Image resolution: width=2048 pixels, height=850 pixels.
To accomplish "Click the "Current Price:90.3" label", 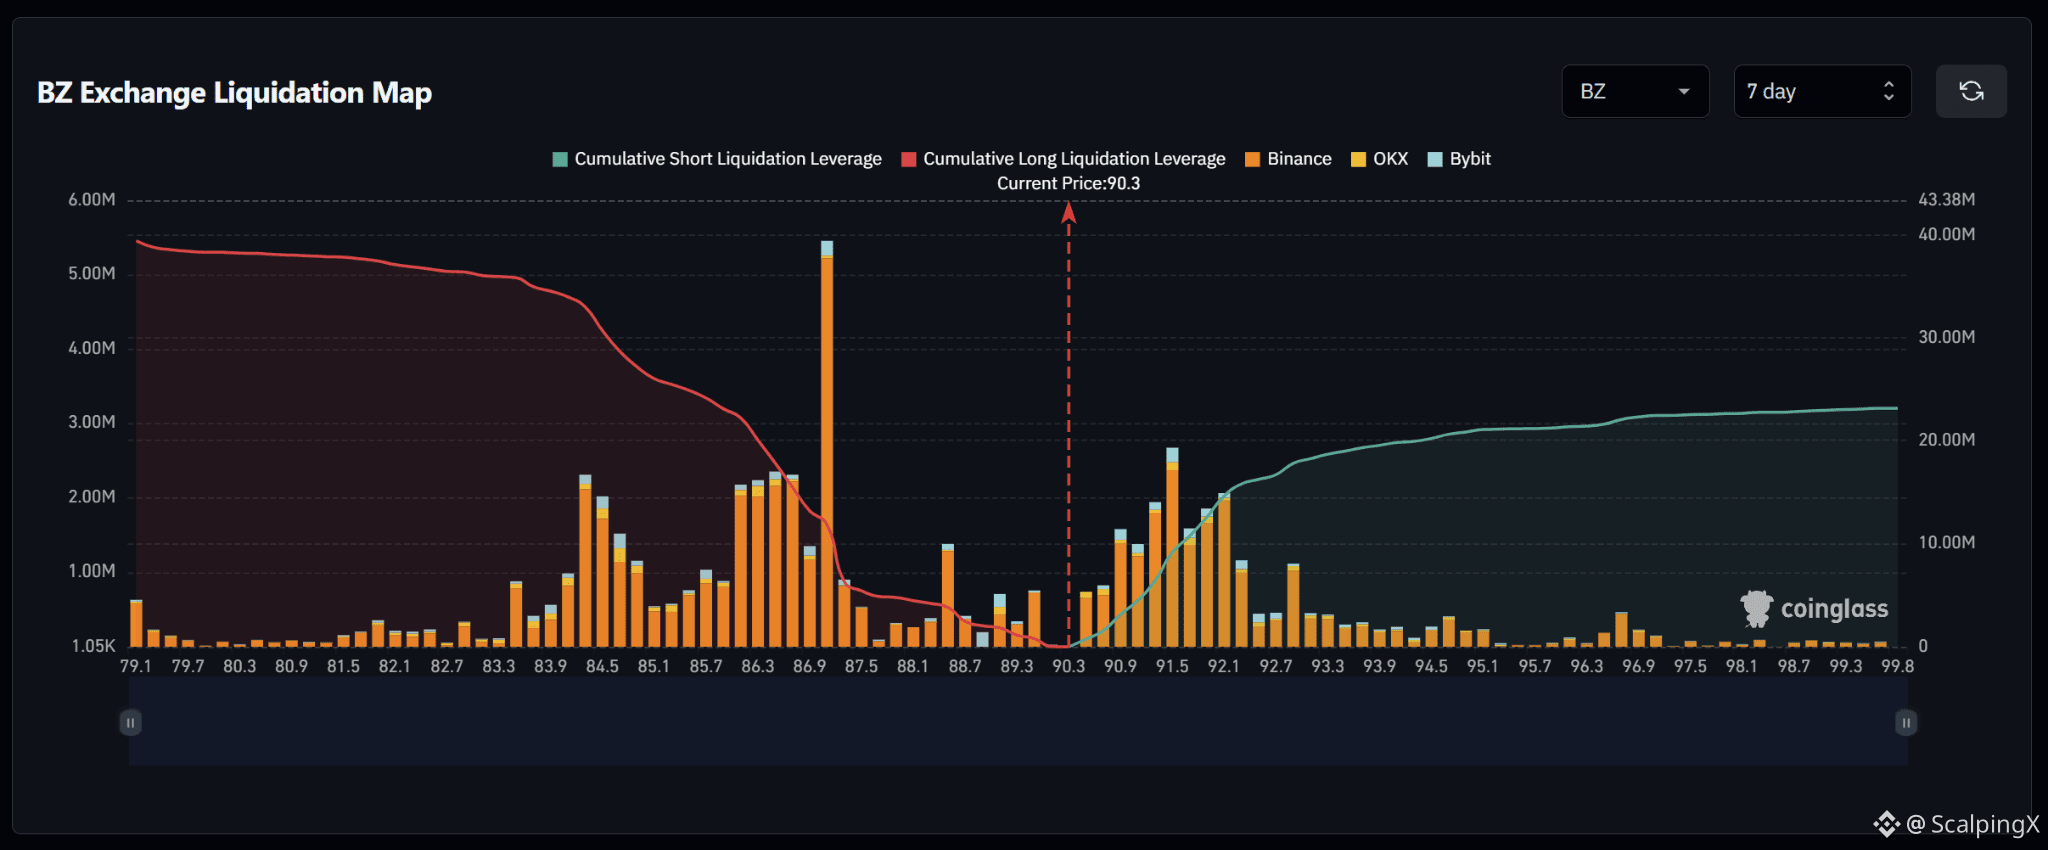I will 1068,183.
